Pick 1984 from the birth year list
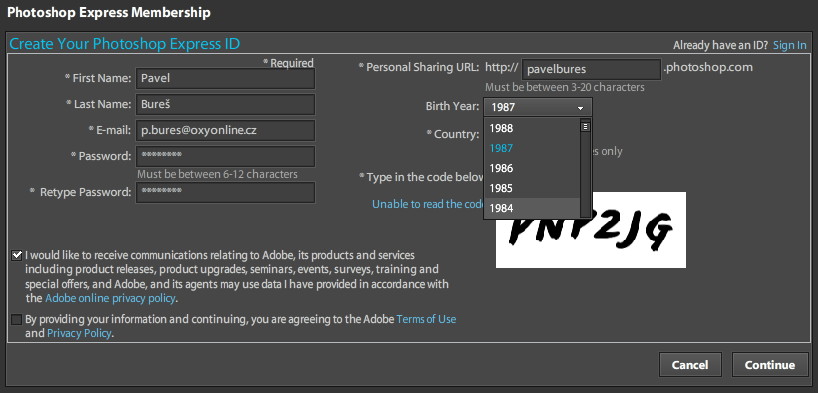The image size is (818, 393). click(532, 208)
